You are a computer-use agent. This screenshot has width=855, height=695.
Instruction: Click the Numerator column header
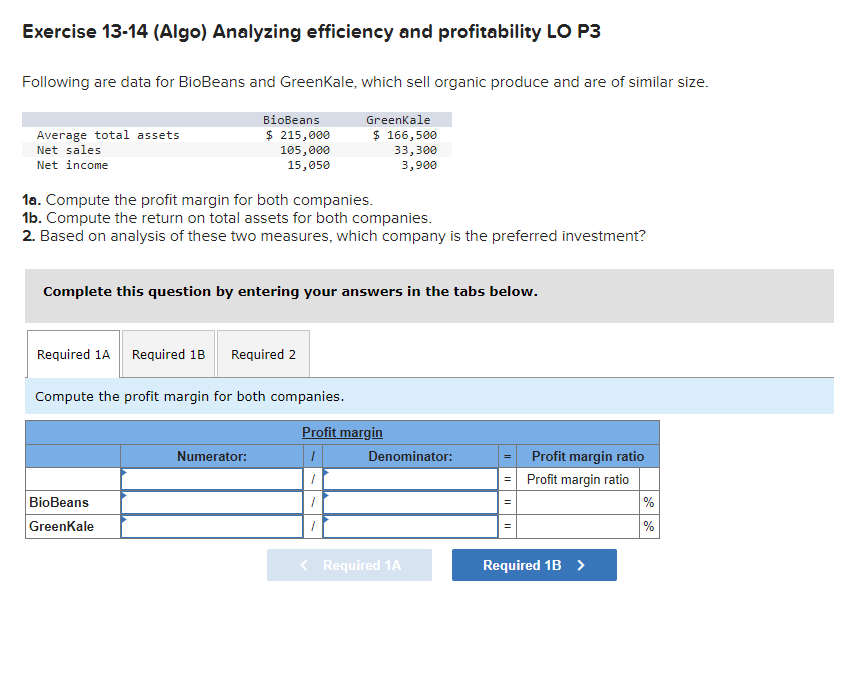210,455
